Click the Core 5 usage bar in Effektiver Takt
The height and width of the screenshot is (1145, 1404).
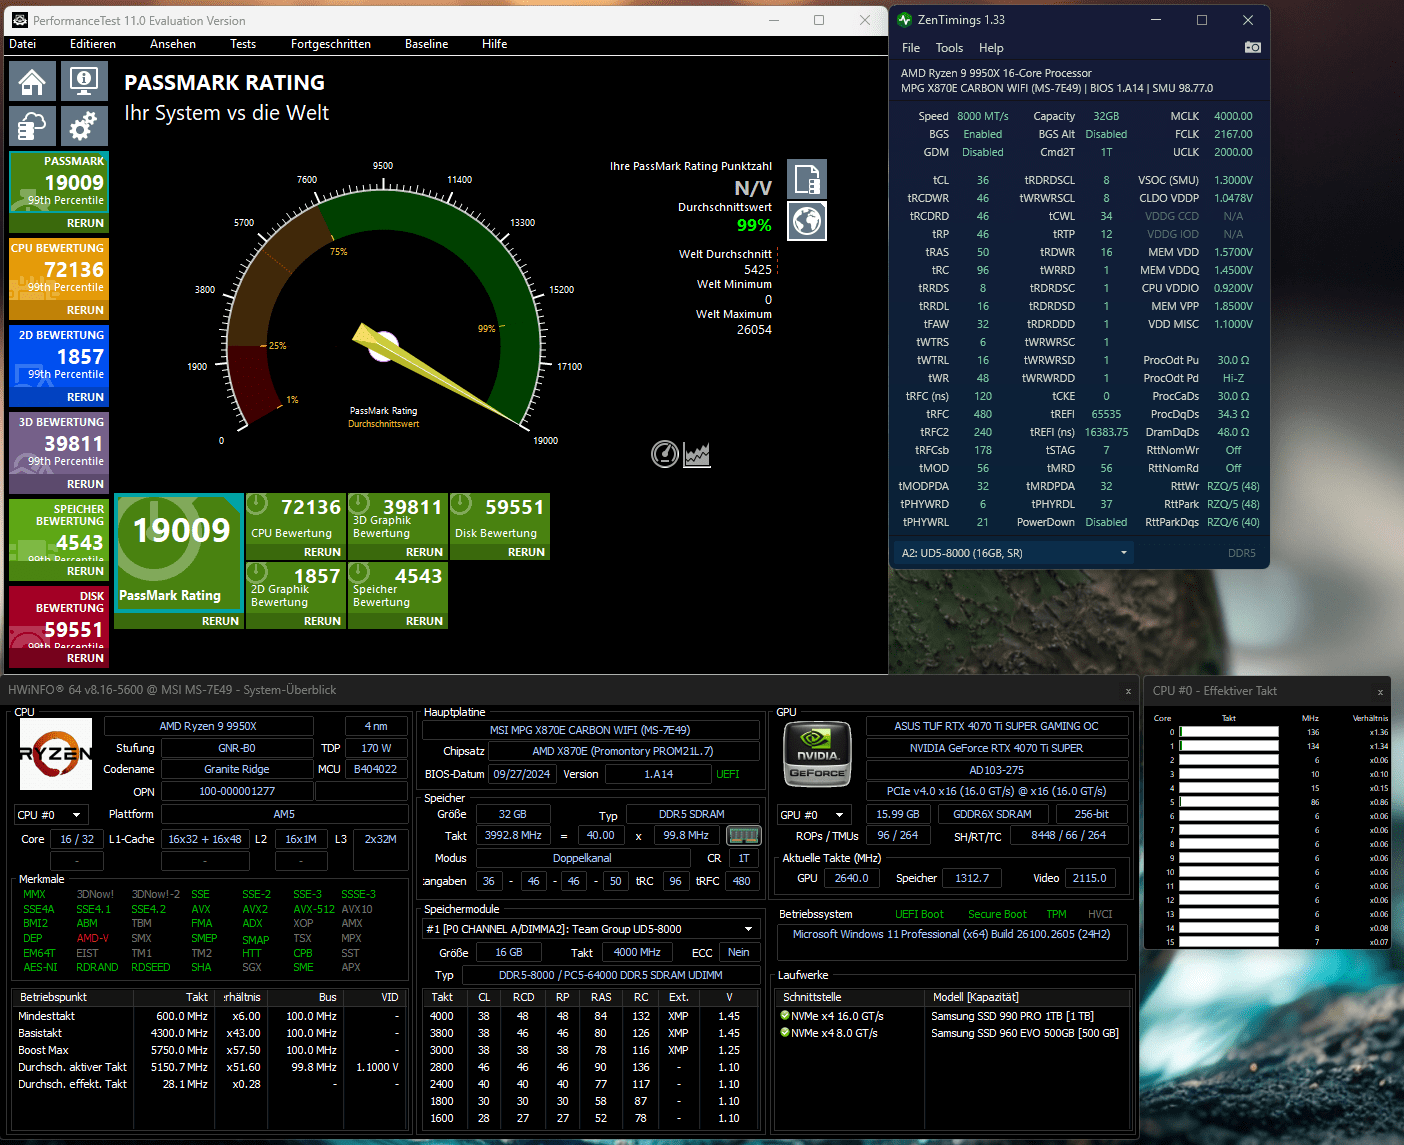point(1229,802)
